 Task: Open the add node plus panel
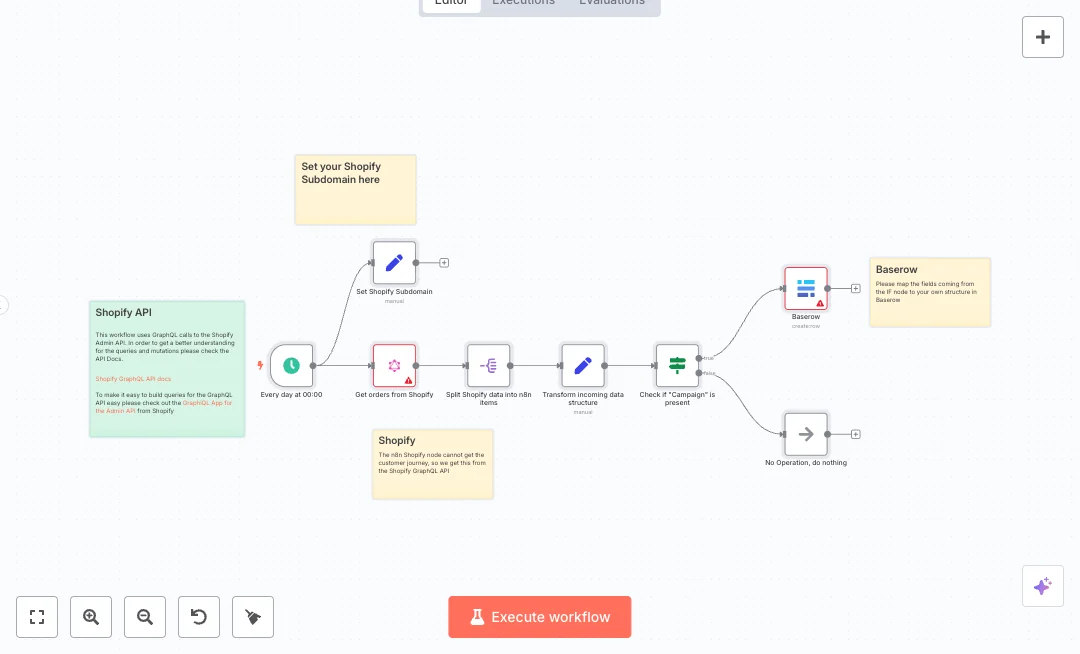point(1042,37)
